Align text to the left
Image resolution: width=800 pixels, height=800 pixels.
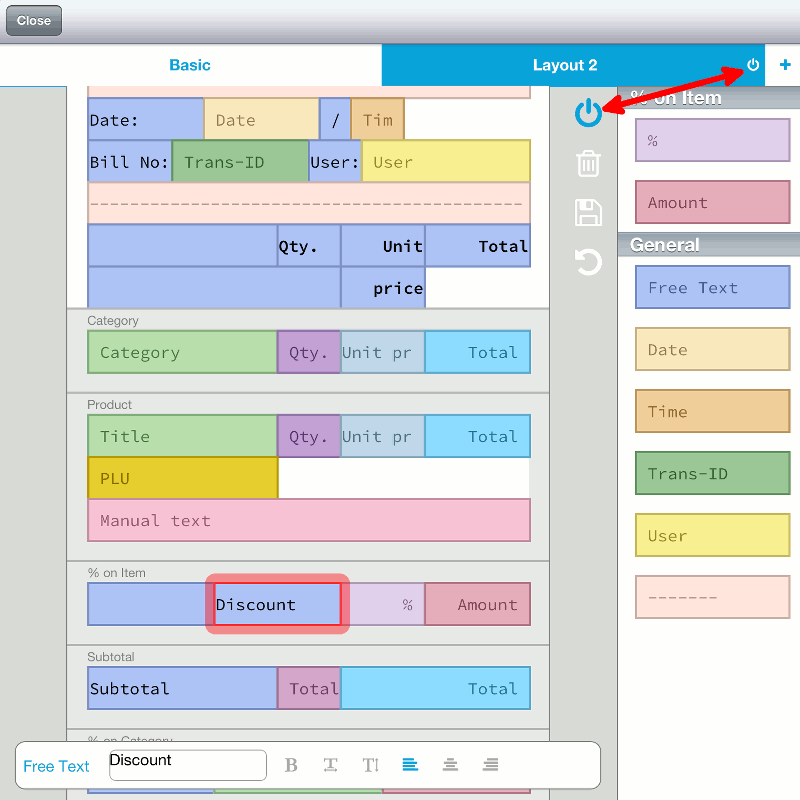410,765
